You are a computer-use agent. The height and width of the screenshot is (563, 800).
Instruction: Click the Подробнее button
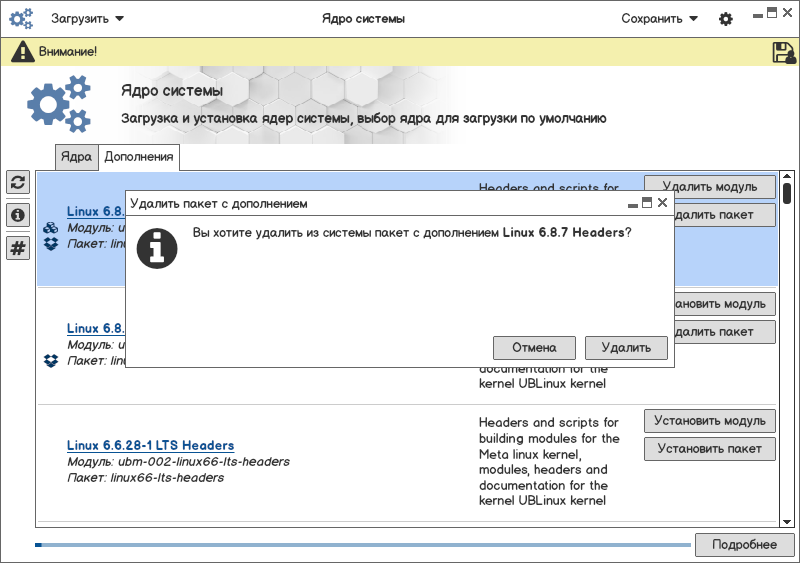(744, 545)
